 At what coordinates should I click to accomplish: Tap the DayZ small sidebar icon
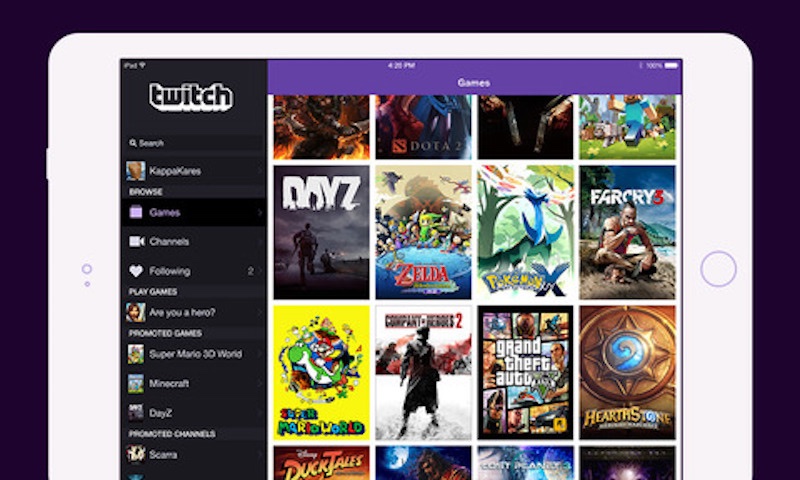pyautogui.click(x=136, y=413)
